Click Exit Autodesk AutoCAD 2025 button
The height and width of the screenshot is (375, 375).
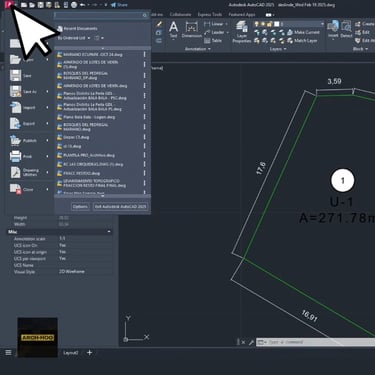coord(120,207)
